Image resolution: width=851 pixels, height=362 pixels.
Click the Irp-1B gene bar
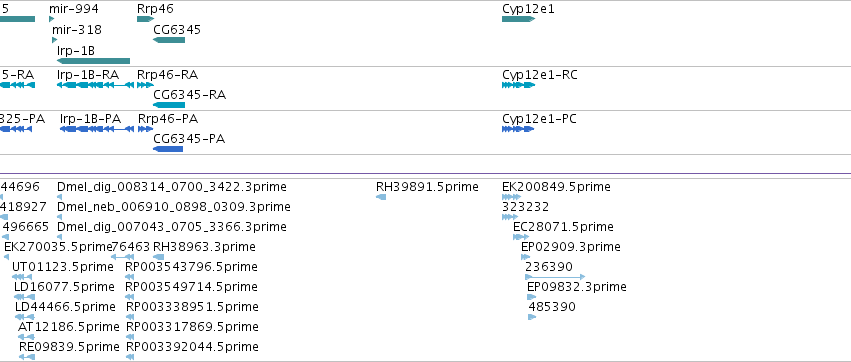pos(93,61)
